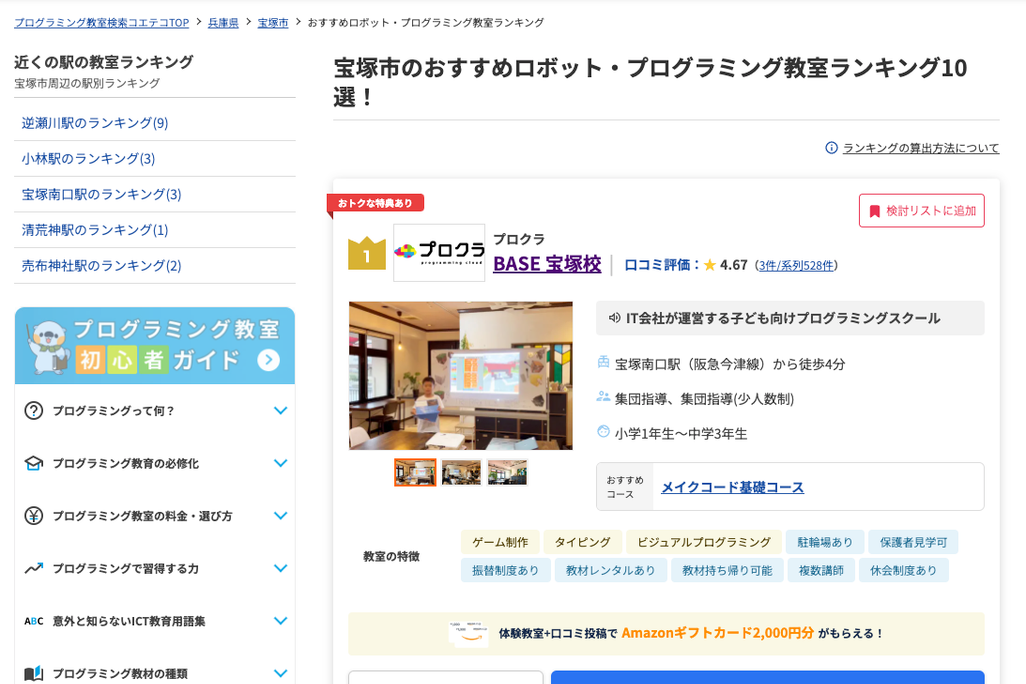1026x684 pixels.
Task: Click the プロクラ school logo
Action: click(439, 253)
